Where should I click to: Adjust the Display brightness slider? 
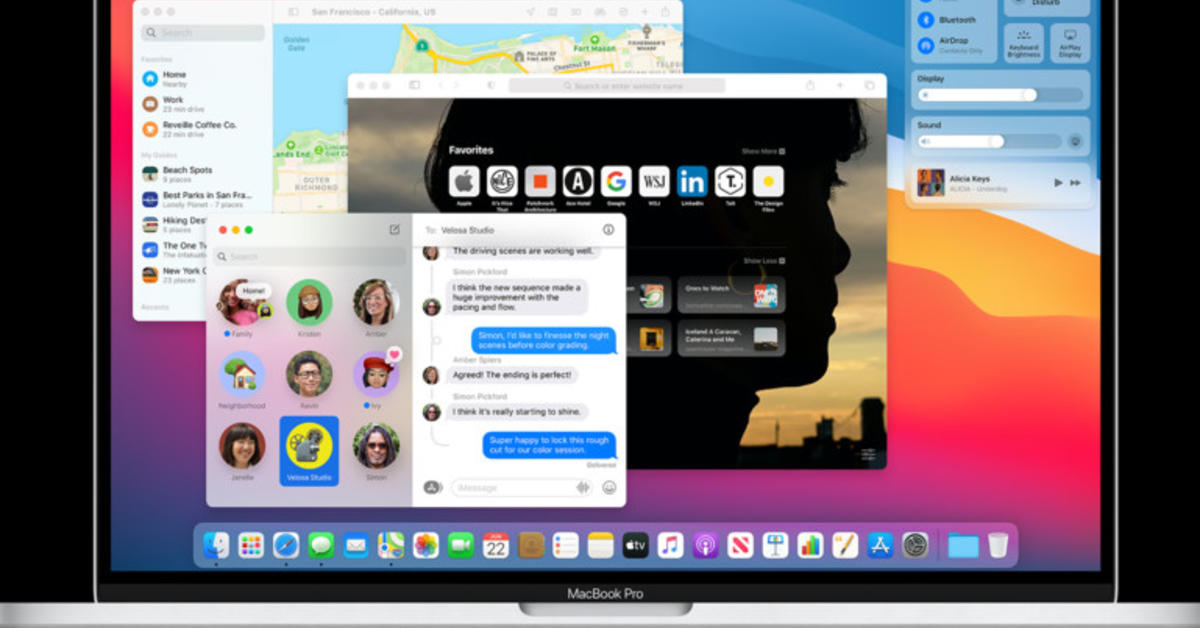(x=1000, y=95)
